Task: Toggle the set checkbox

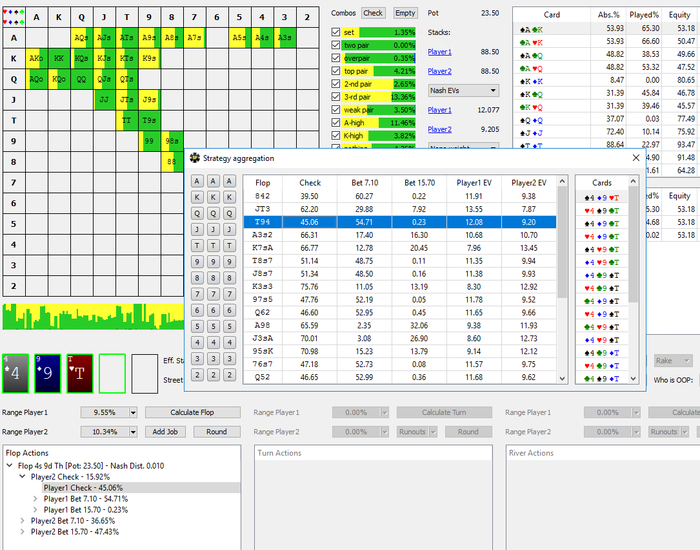Action: 336,32
